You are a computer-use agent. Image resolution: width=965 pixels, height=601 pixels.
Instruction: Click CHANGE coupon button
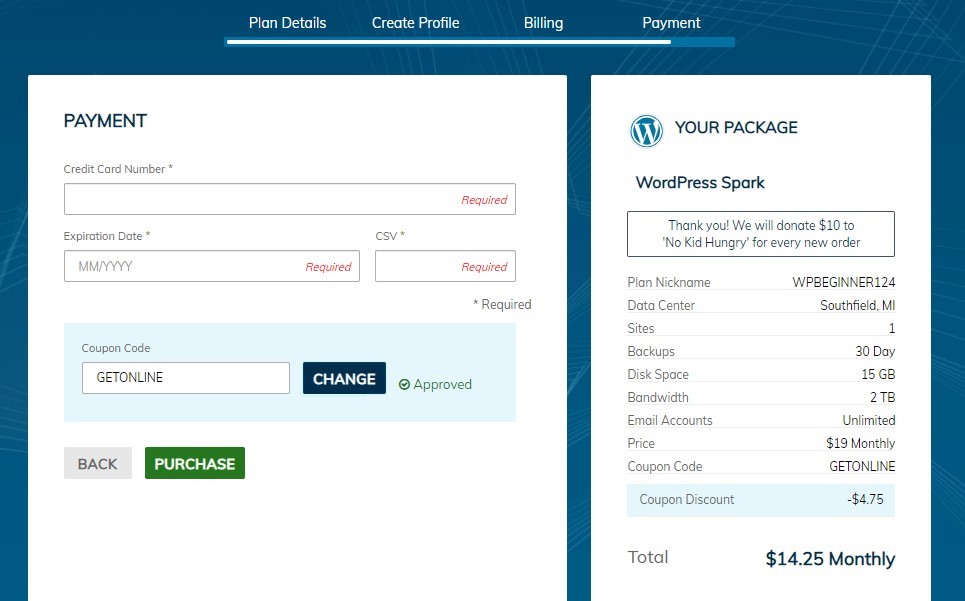point(345,378)
